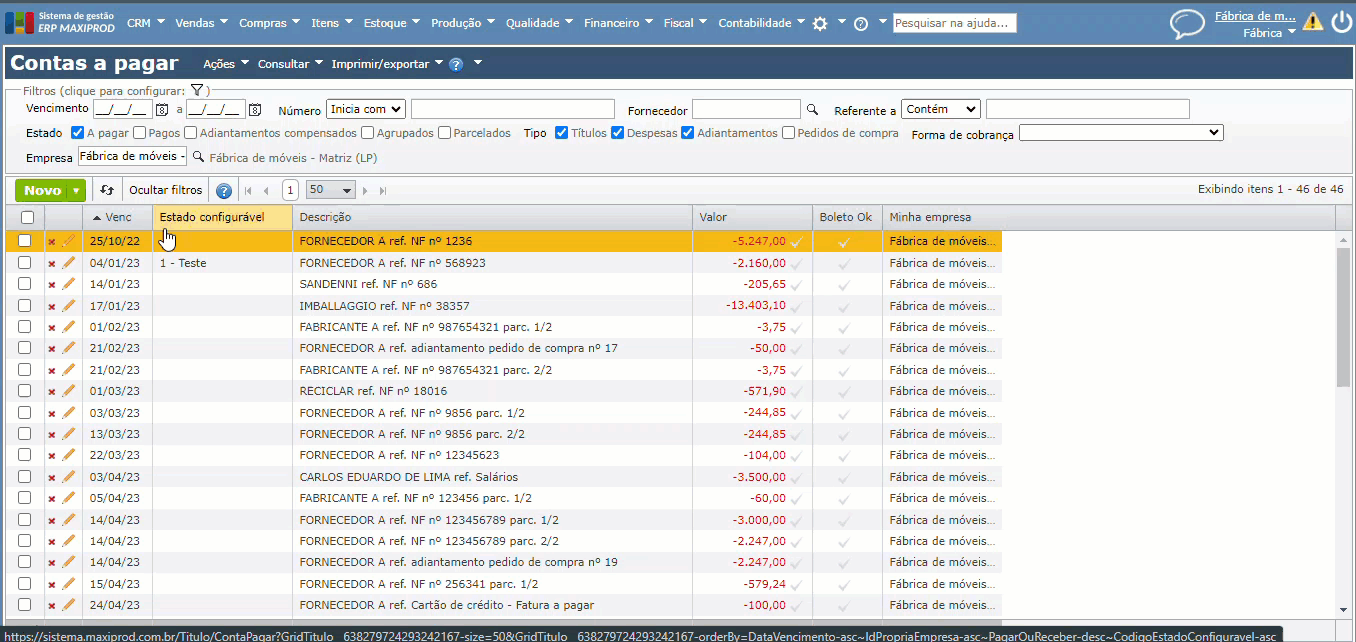Click the Fornecedor search magnifier icon
Viewport: 1356px width, 642px height.
click(813, 110)
